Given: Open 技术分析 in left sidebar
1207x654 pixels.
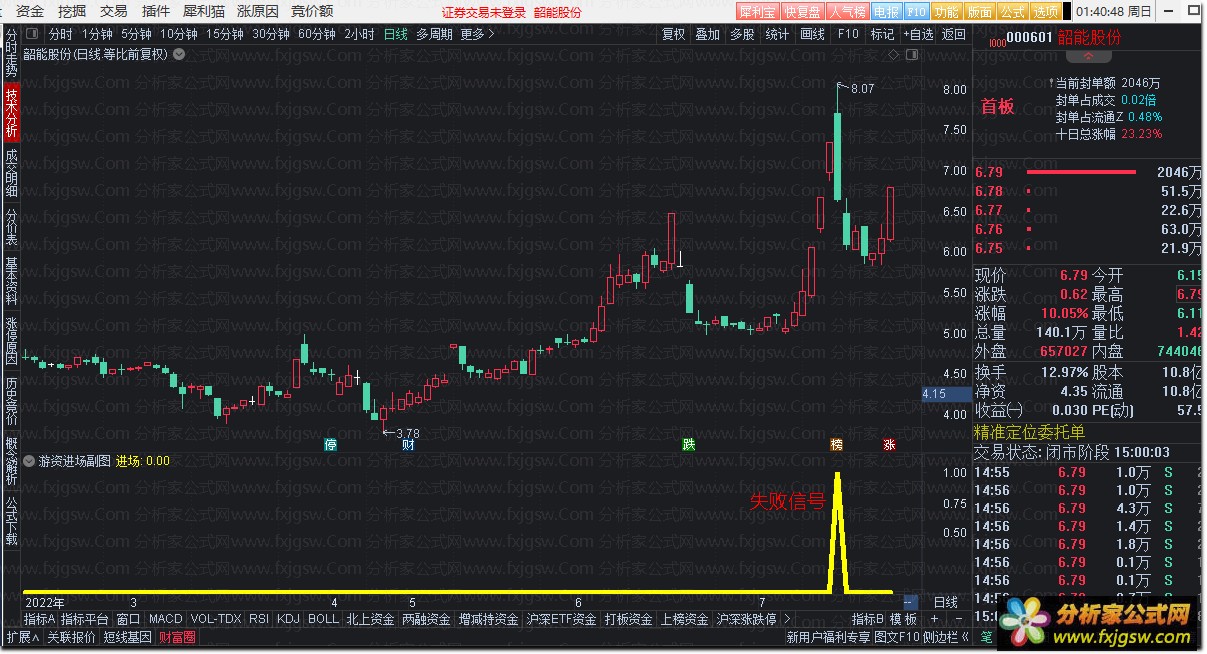Looking at the screenshot, I should 11,111.
